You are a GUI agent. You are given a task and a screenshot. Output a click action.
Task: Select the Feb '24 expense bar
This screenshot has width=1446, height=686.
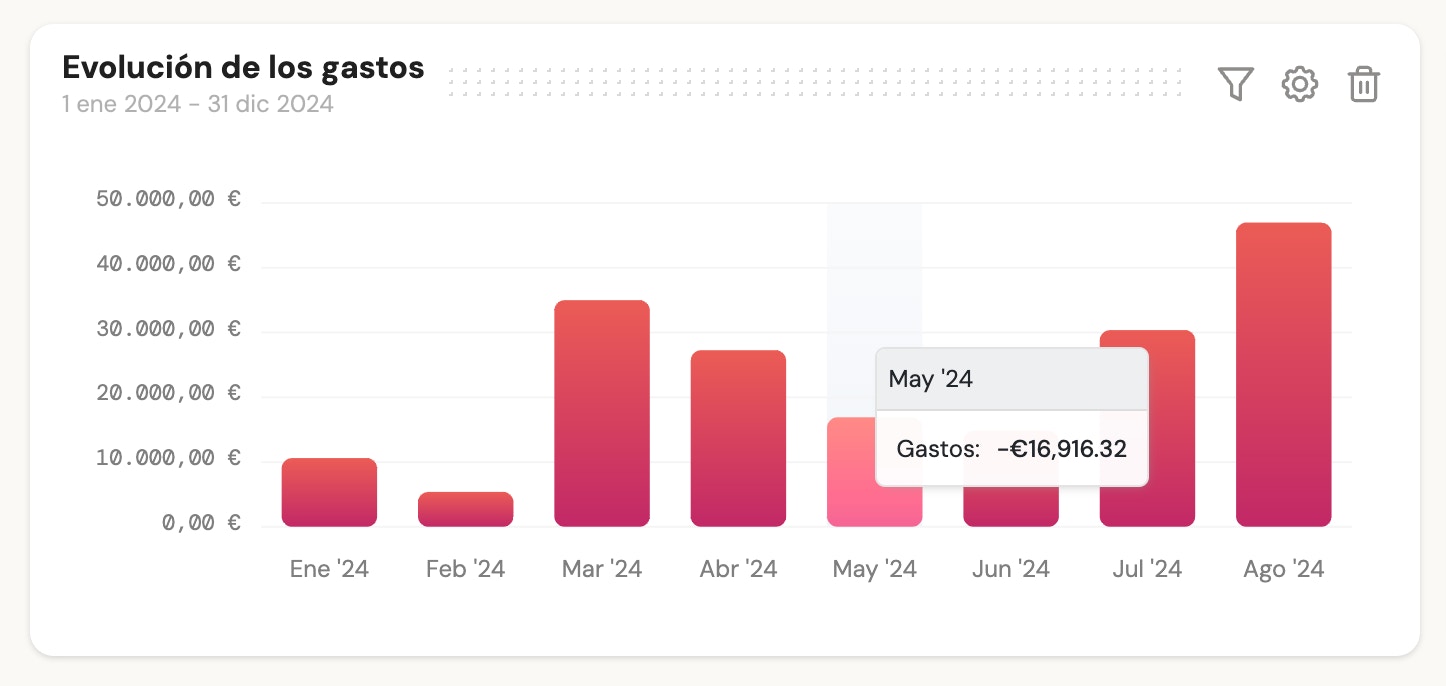pyautogui.click(x=465, y=509)
